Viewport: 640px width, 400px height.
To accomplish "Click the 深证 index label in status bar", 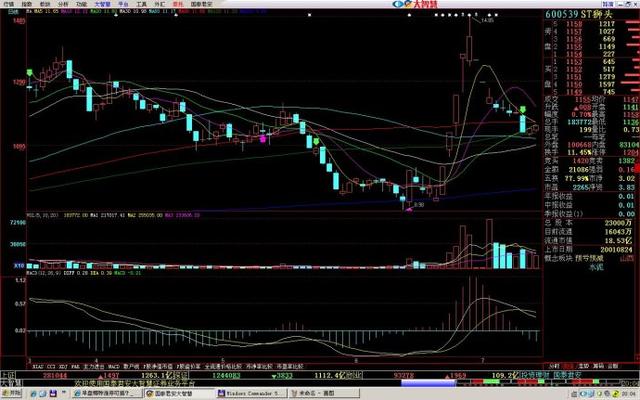I will point(182,375).
